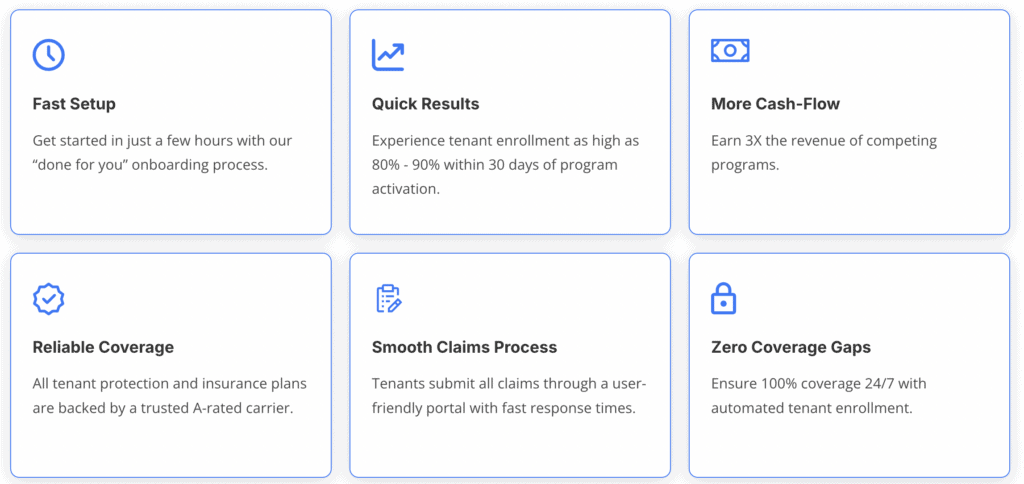Click the padlock icon above Zero Coverage Gaps
The width and height of the screenshot is (1024, 484).
723,298
